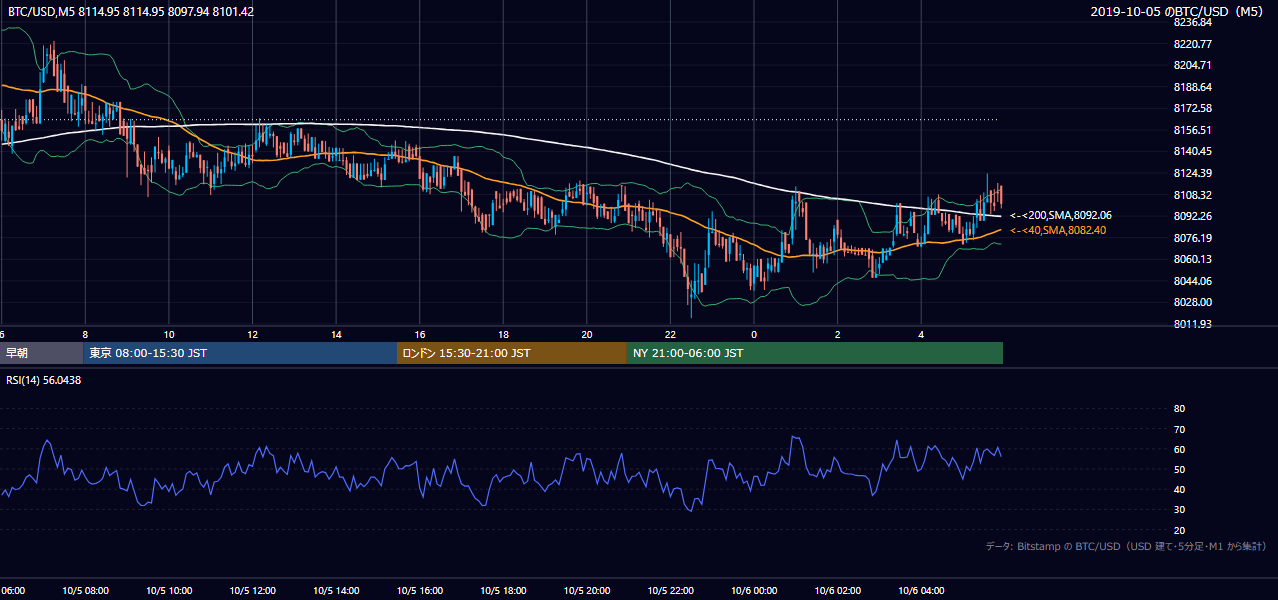Click the 10/5 18:00 time axis label
Screen dimensions: 1278x600
pyautogui.click(x=503, y=591)
